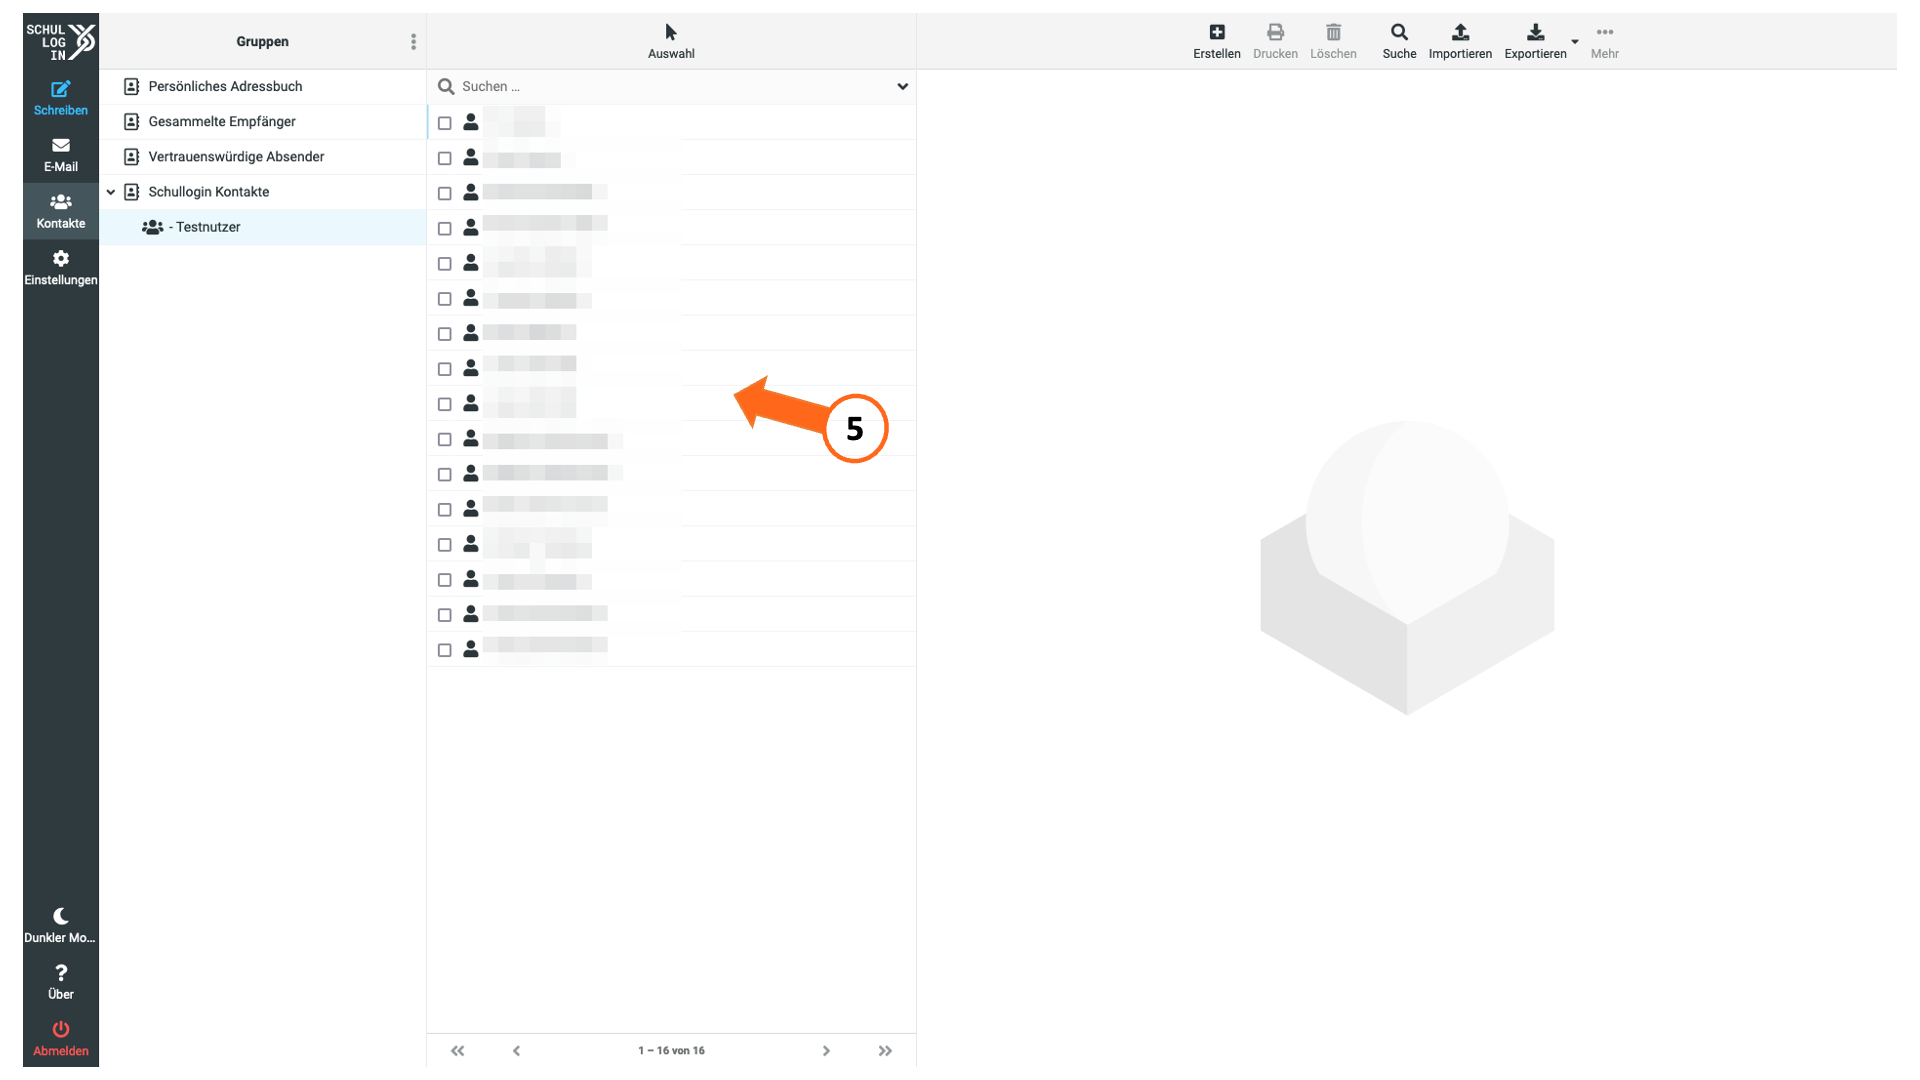Toggle the Dunkler Modus
The image size is (1920, 1080).
point(61,925)
